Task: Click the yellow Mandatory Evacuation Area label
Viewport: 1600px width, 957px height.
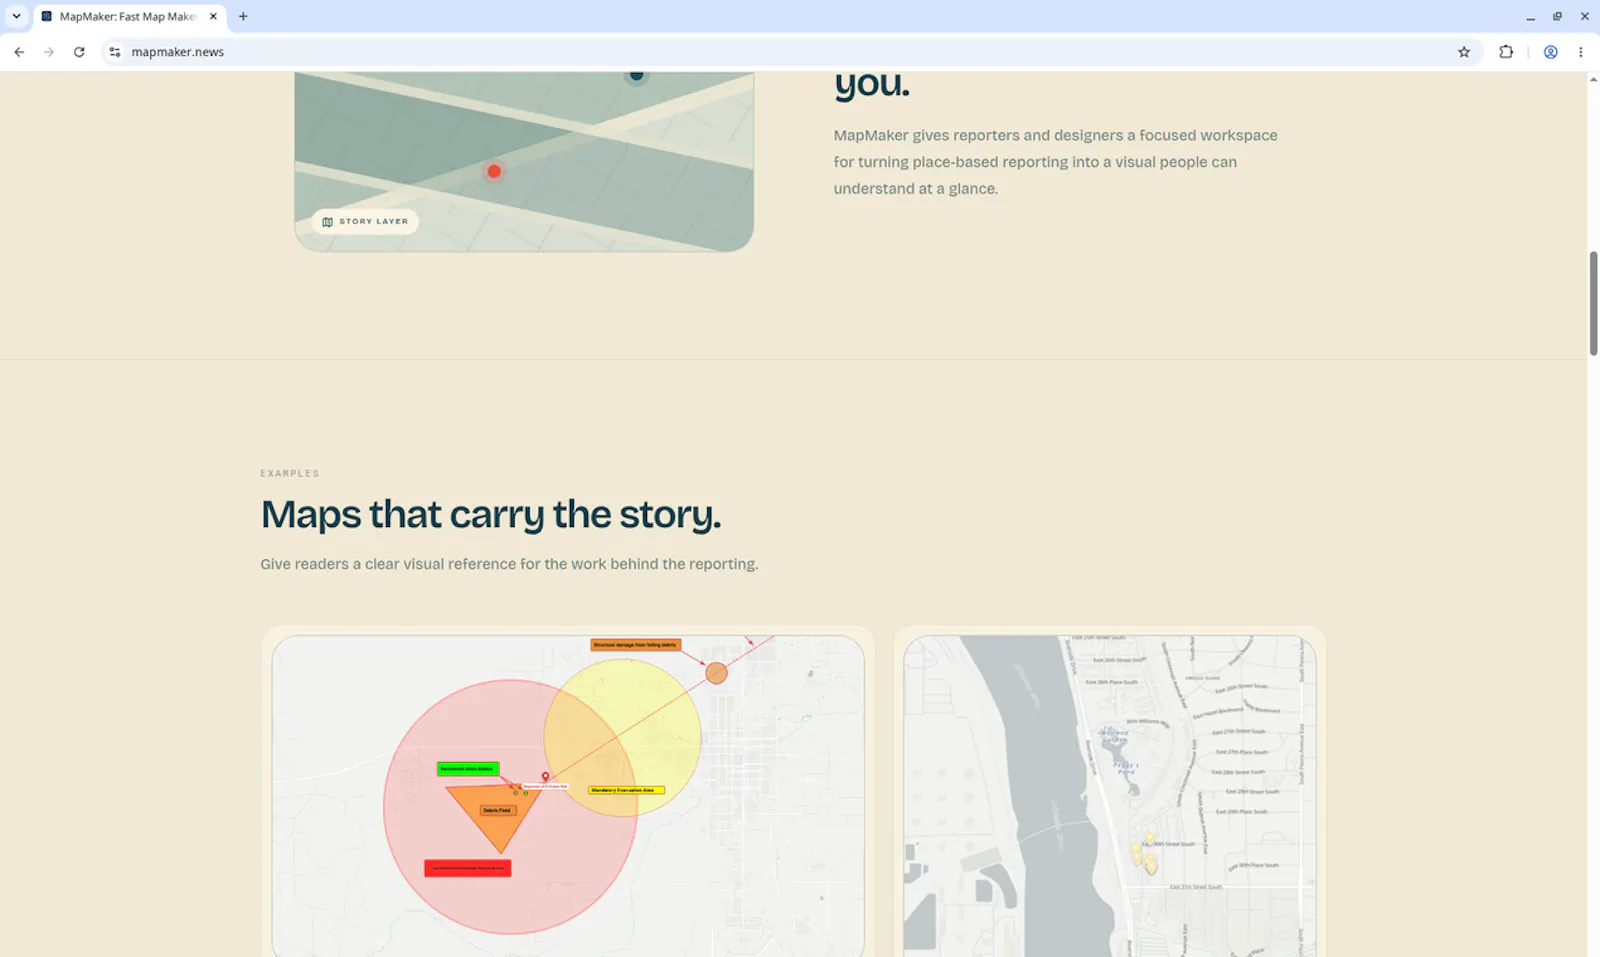Action: click(626, 790)
